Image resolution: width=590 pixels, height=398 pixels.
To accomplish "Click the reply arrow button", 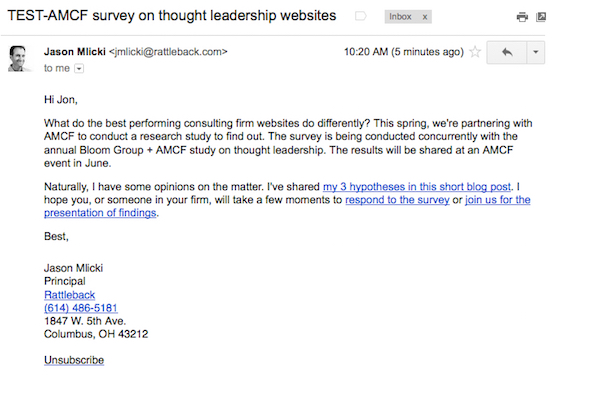I will [x=506, y=52].
